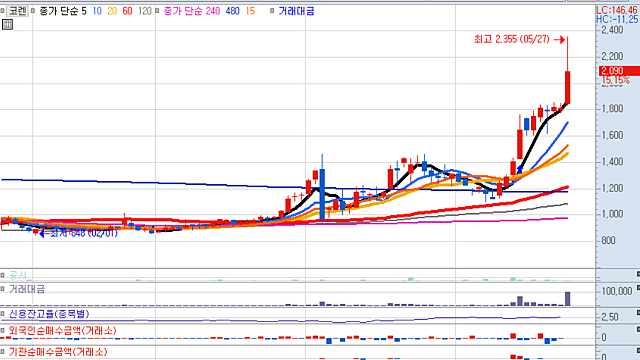Viewport: 640px width, 360px height.
Task: Click the square marker left of 기관순매수금액(거래소)
Action: coord(2,351)
